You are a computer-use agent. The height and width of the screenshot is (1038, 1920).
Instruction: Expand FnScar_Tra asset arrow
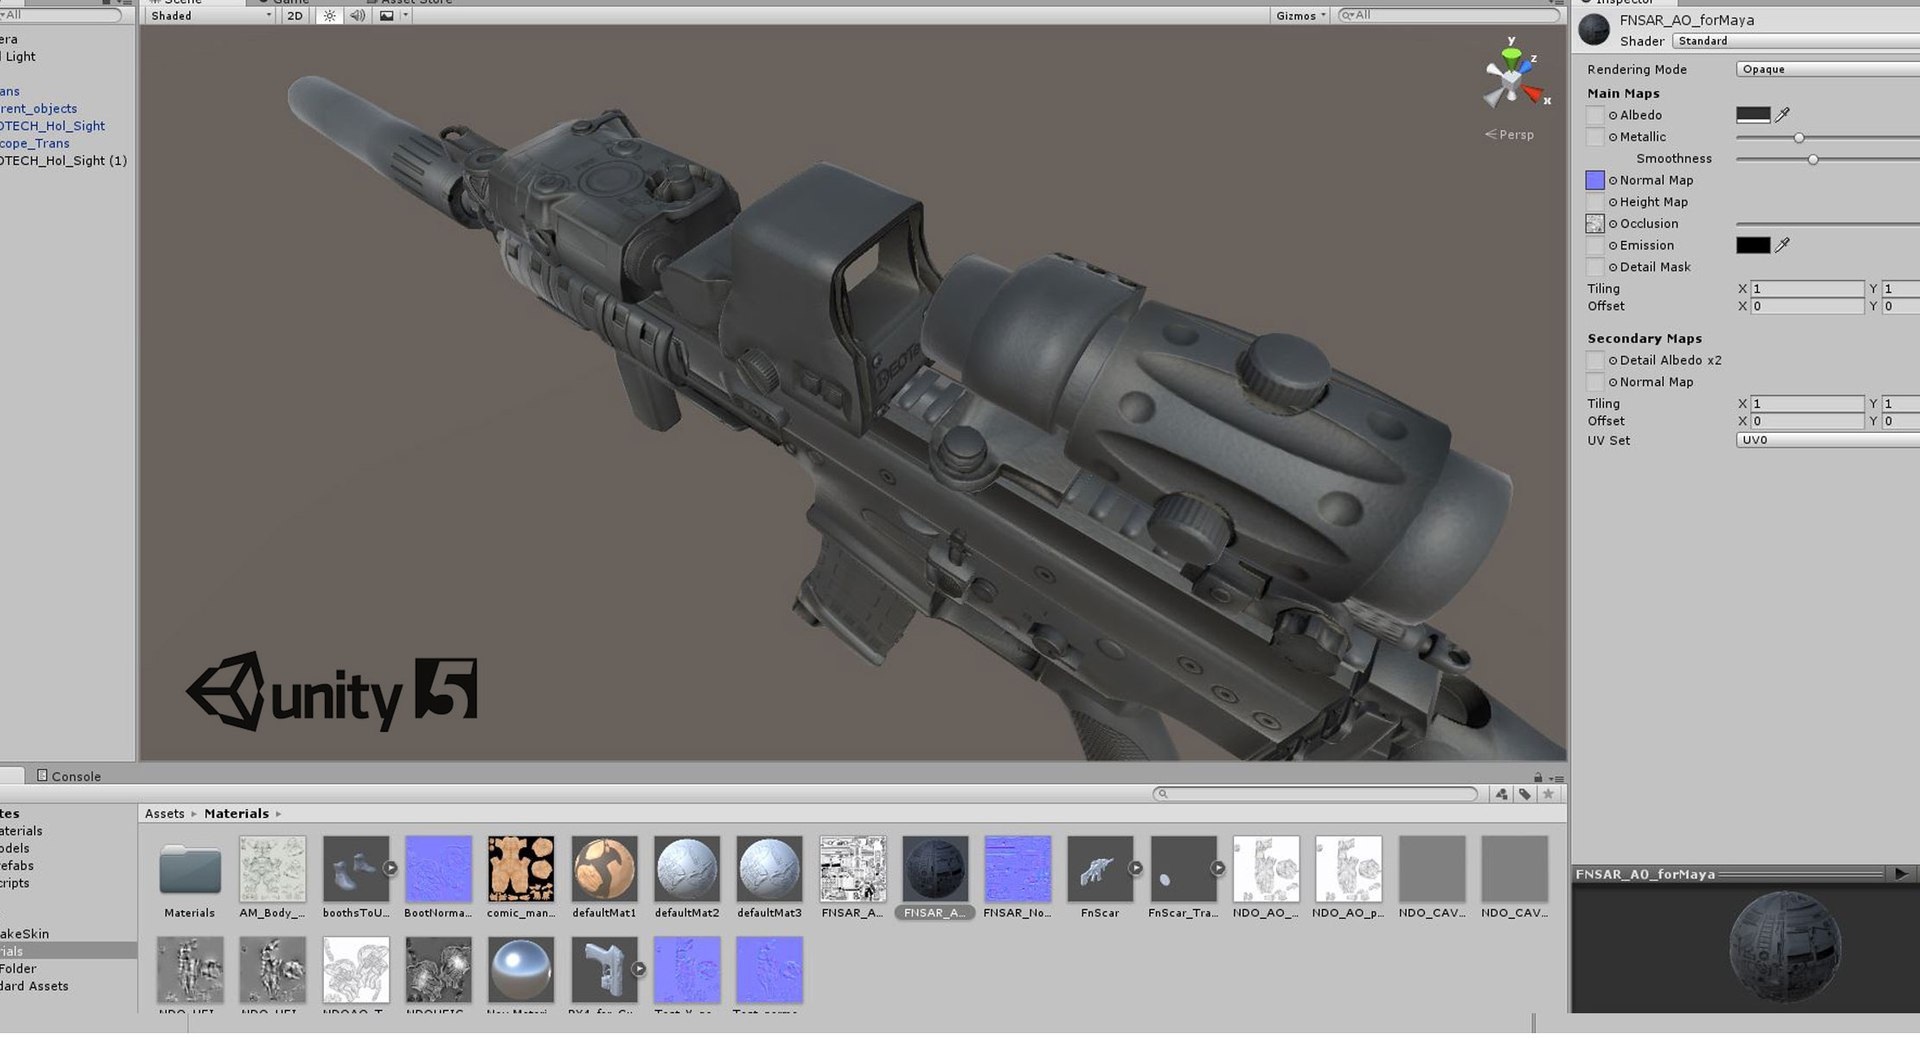pyautogui.click(x=1217, y=868)
